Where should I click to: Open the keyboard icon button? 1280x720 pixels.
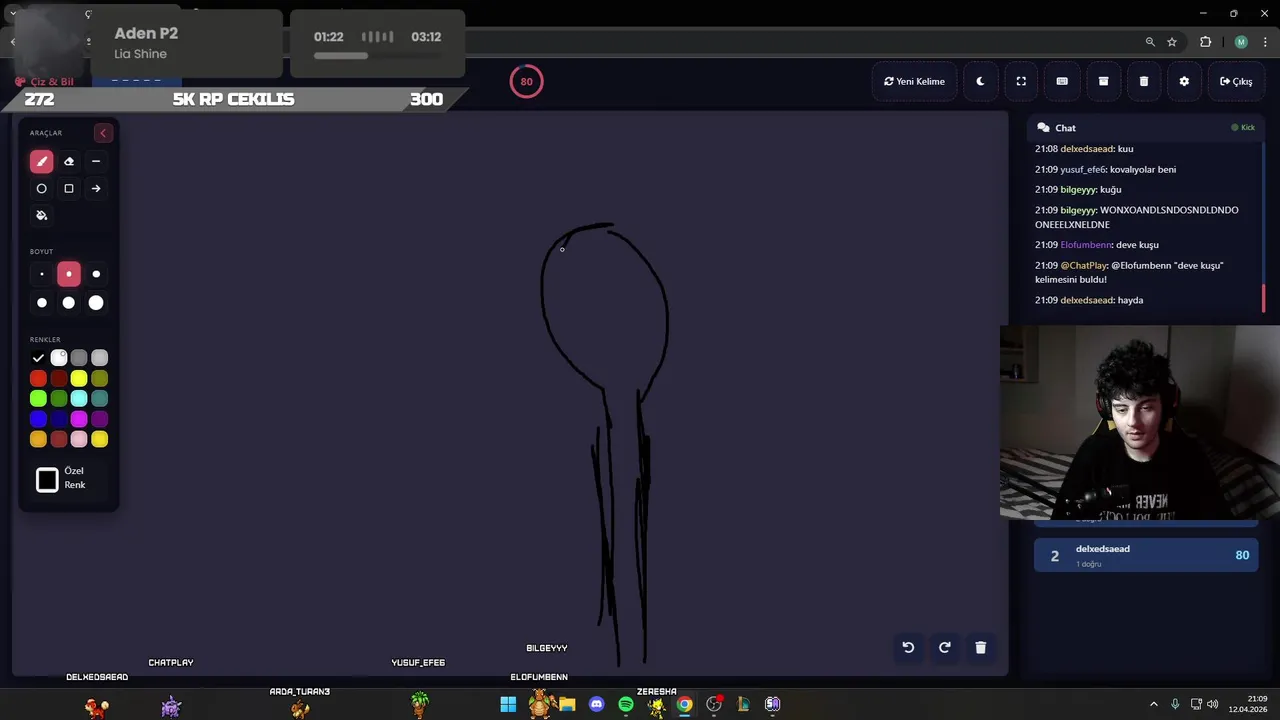pos(1062,81)
